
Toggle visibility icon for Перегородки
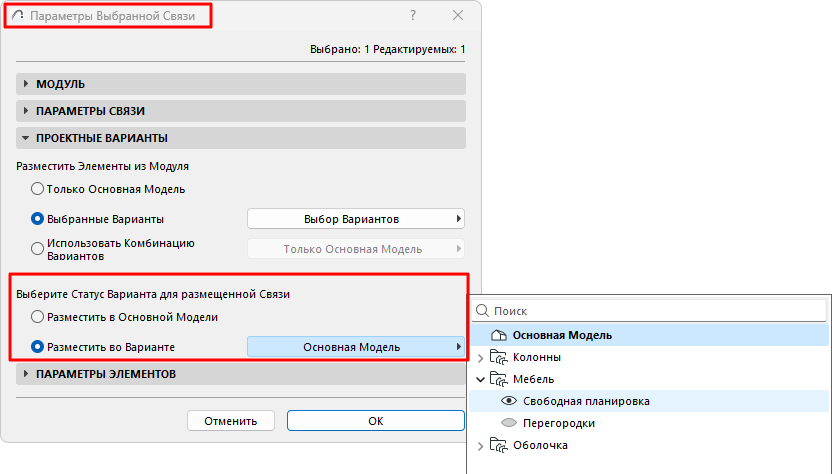tap(508, 423)
